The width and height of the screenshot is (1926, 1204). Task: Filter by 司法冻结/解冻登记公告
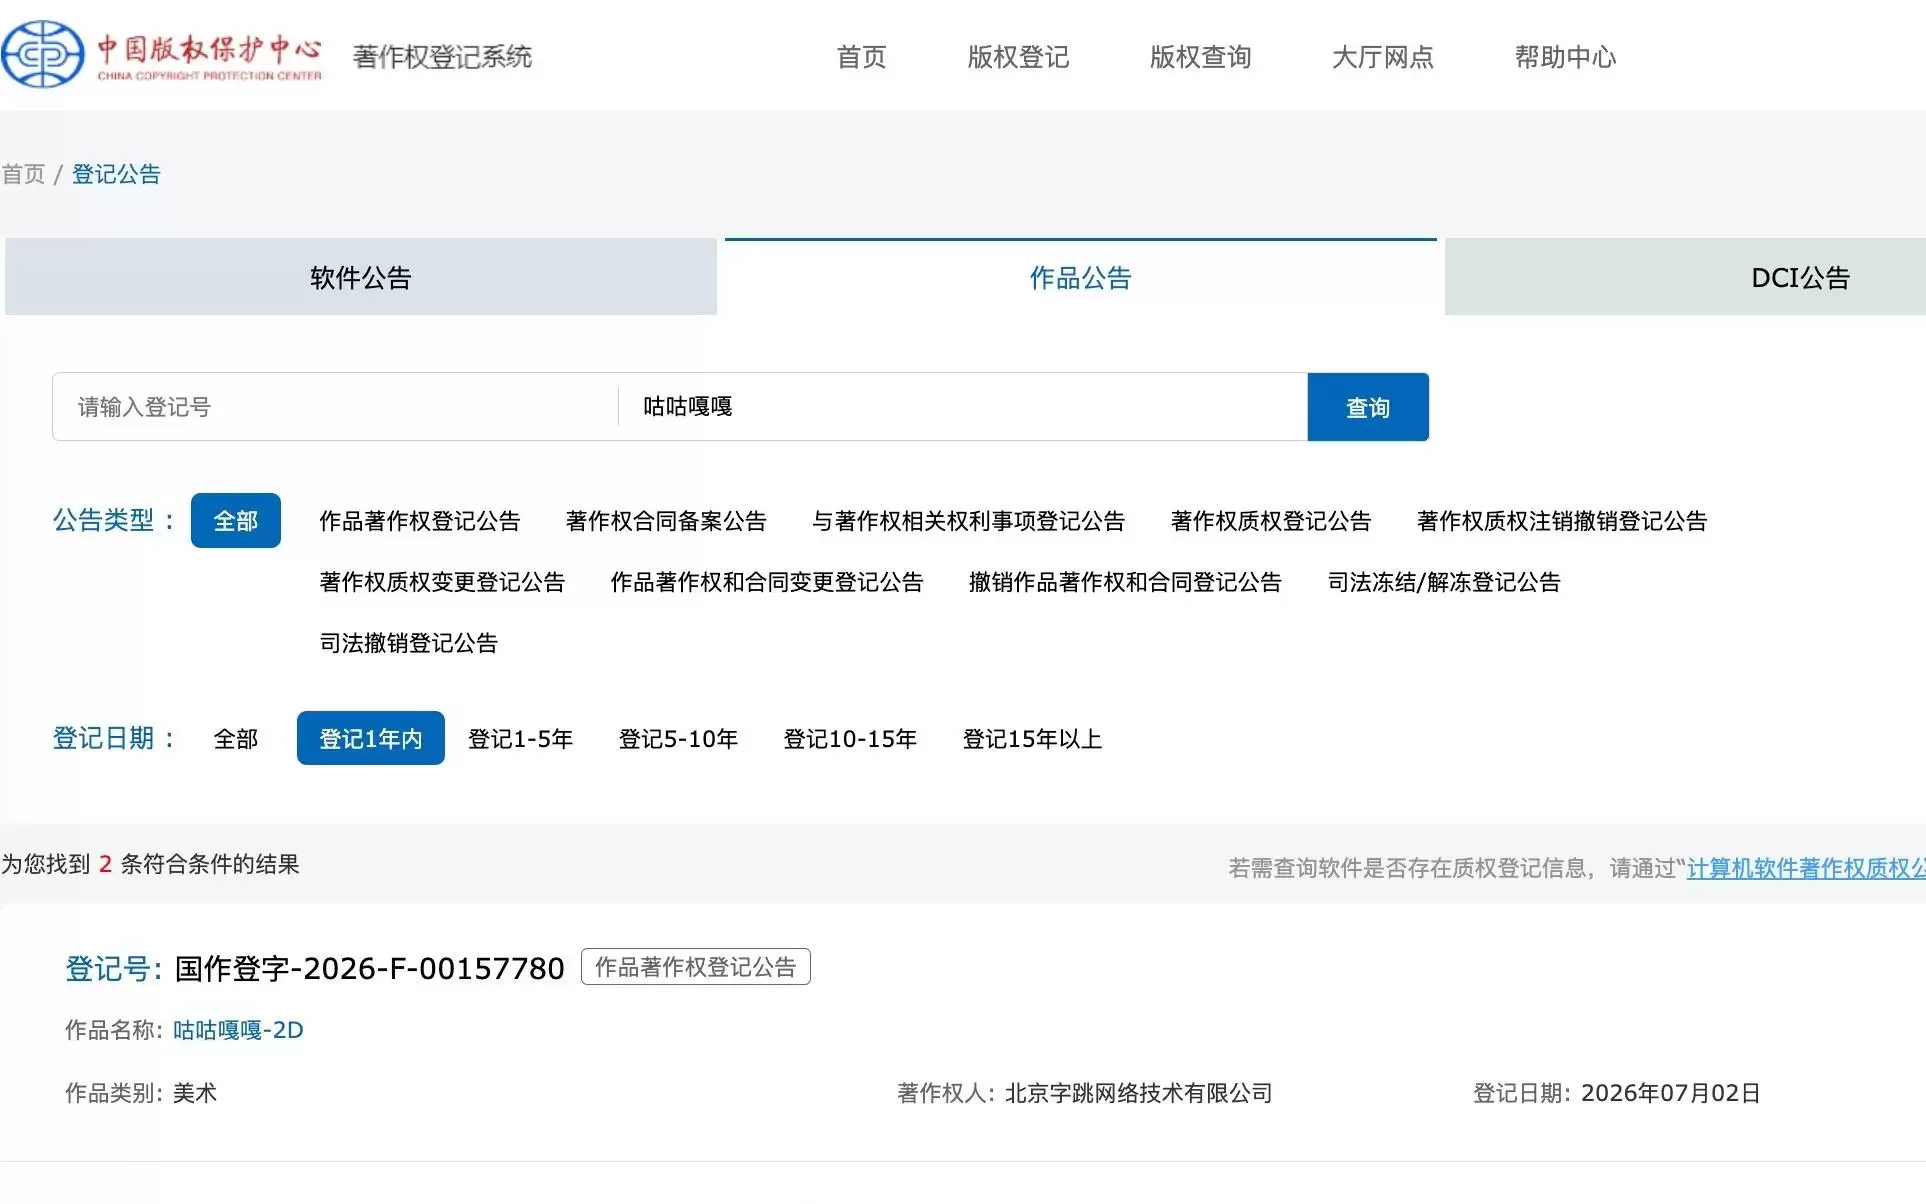(1444, 582)
